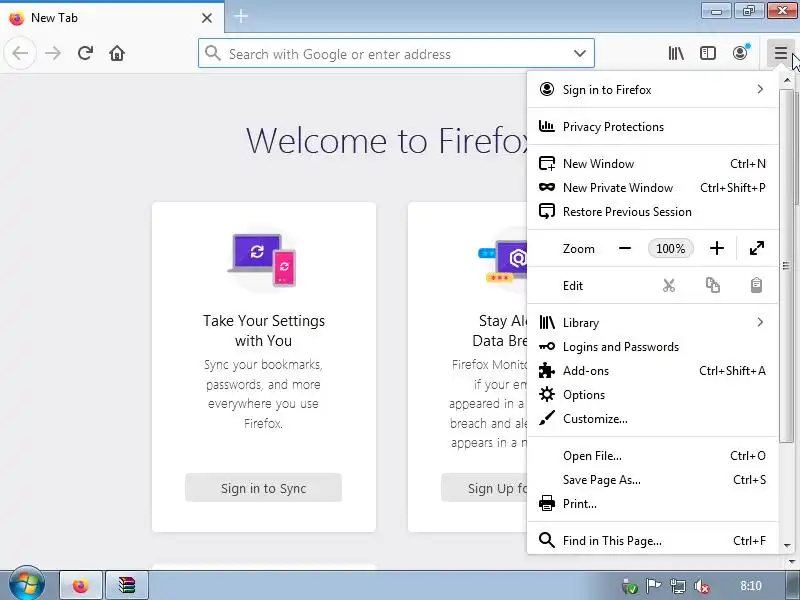Click the Find in This Page magnifier icon
Viewport: 800px width, 600px height.
click(547, 540)
